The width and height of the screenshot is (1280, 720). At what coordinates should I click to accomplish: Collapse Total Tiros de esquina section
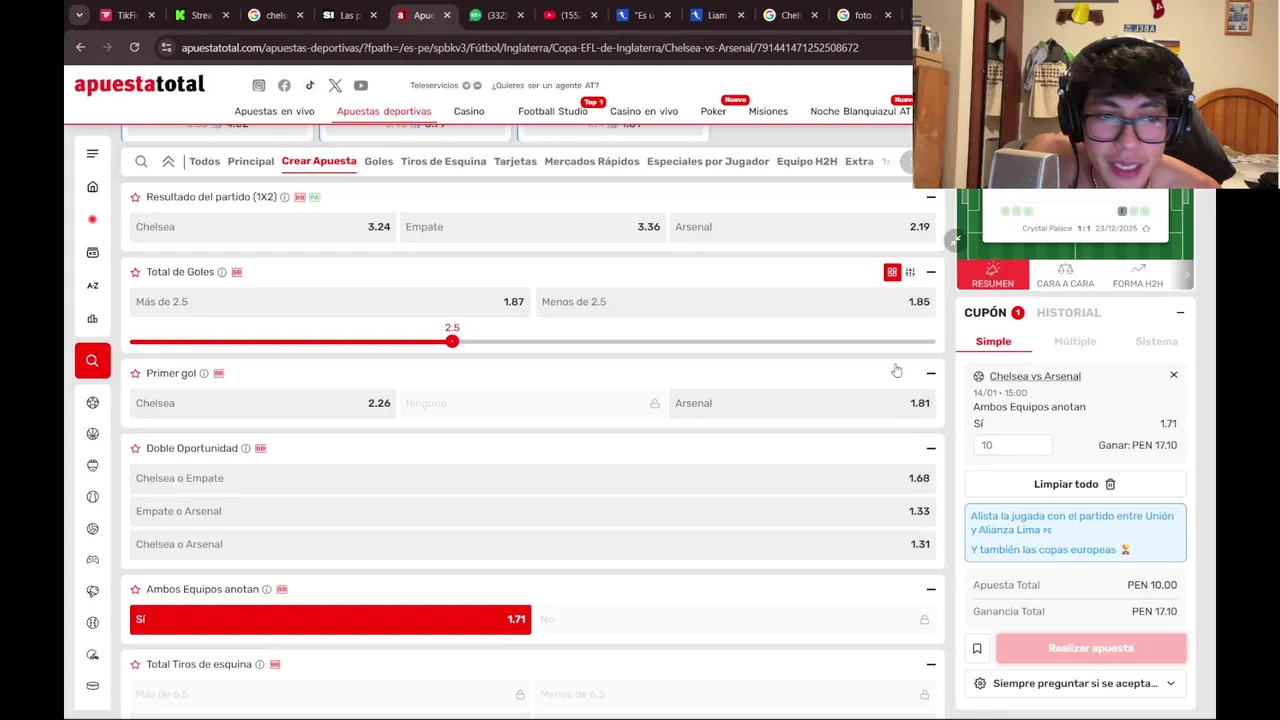[931, 664]
